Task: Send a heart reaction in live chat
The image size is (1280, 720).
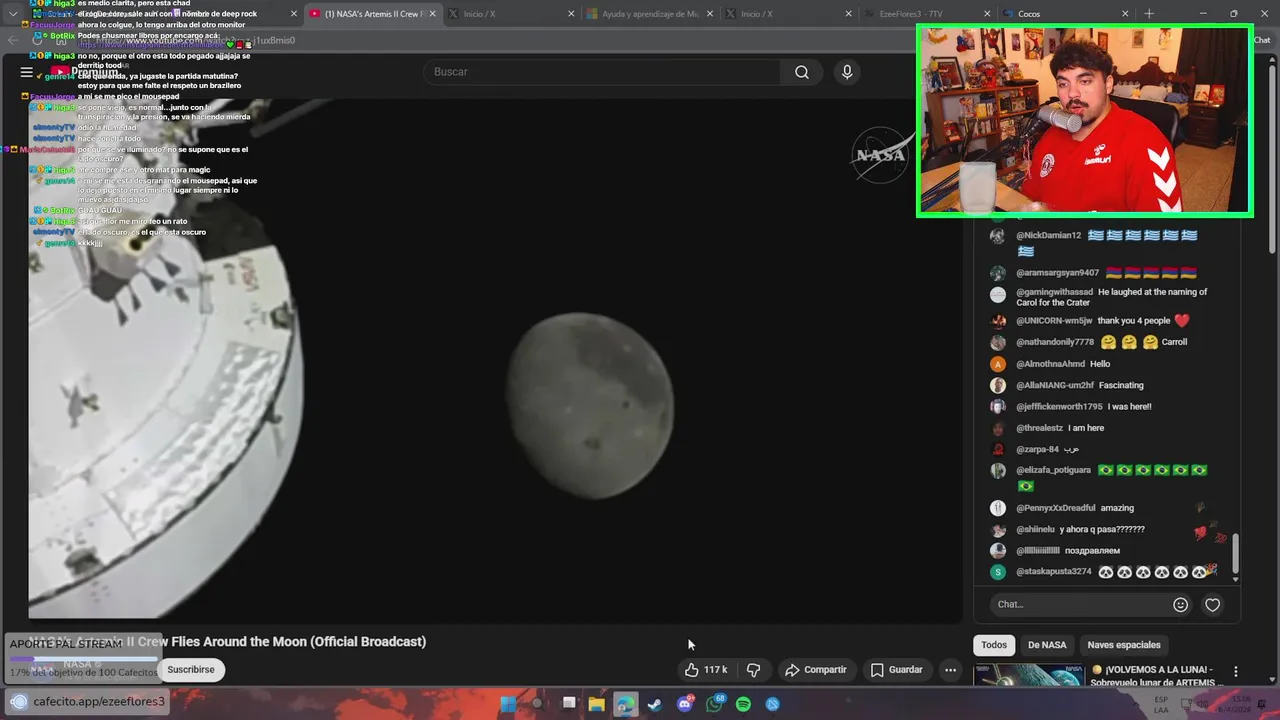Action: 1212,604
